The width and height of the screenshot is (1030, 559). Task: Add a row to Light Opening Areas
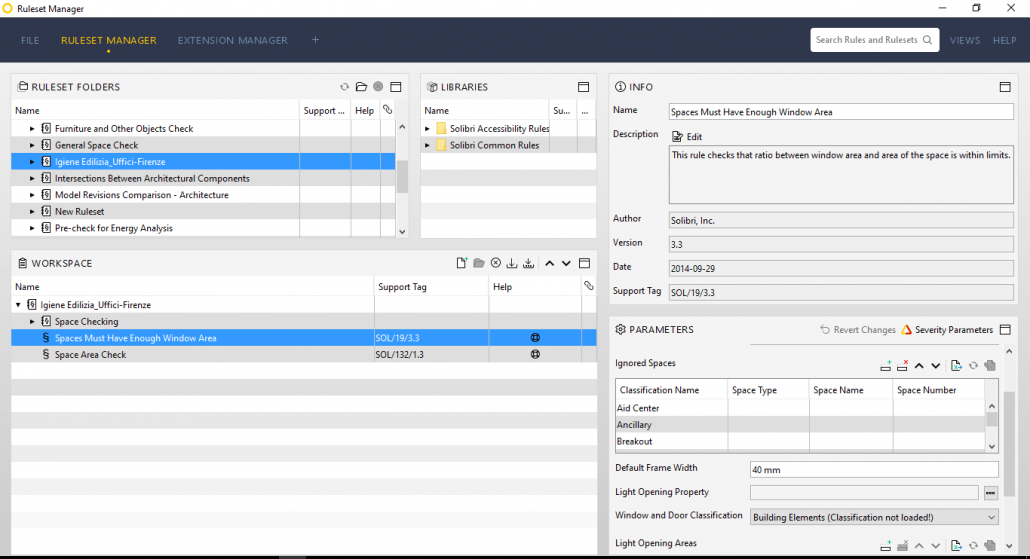point(885,545)
